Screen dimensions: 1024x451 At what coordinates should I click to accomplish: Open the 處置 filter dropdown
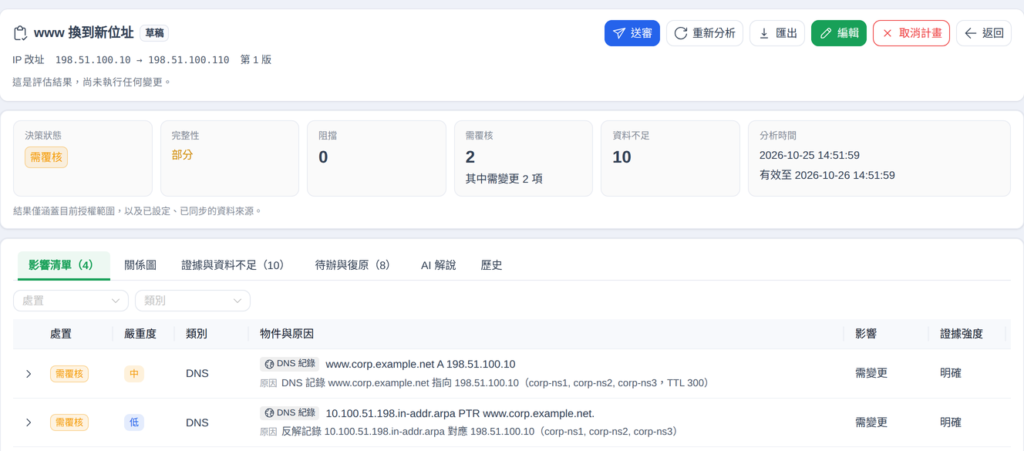[71, 301]
